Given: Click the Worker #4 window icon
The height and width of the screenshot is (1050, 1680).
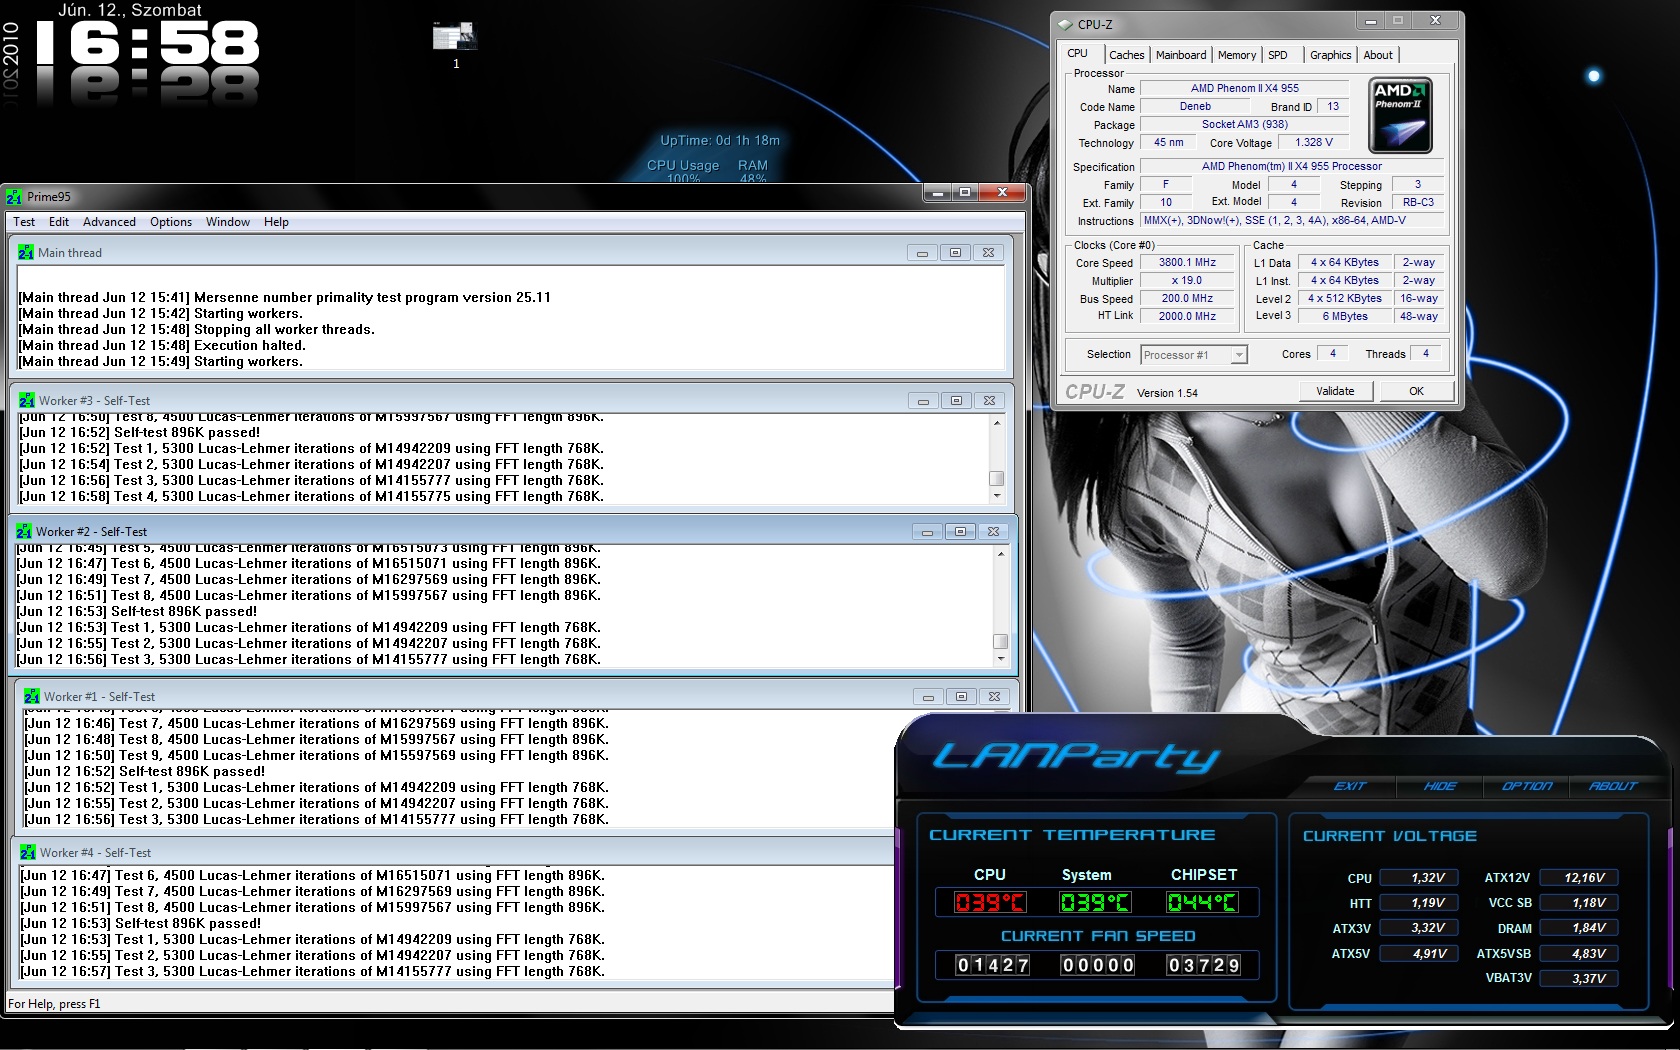Looking at the screenshot, I should coord(28,853).
